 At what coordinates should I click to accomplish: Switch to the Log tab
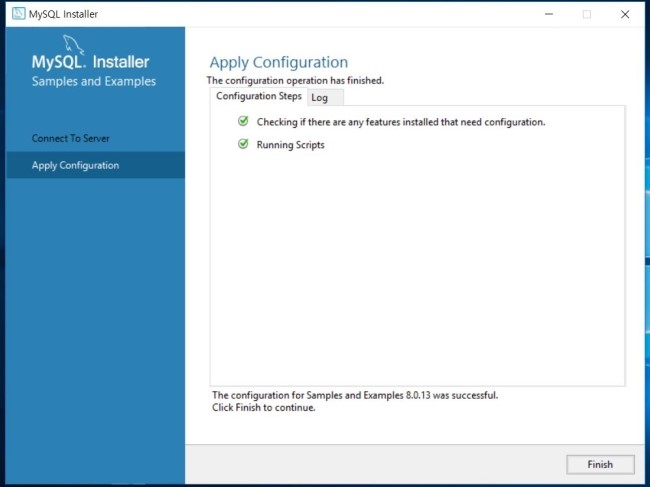325,98
